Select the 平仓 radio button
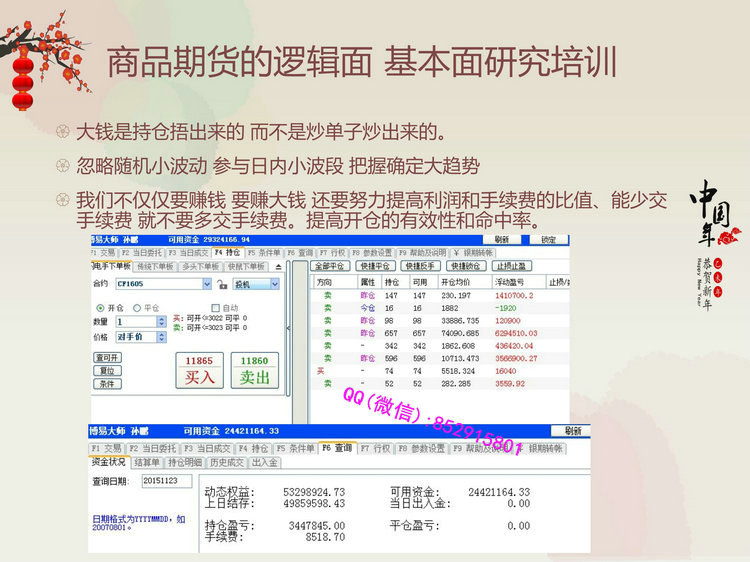 (x=136, y=308)
